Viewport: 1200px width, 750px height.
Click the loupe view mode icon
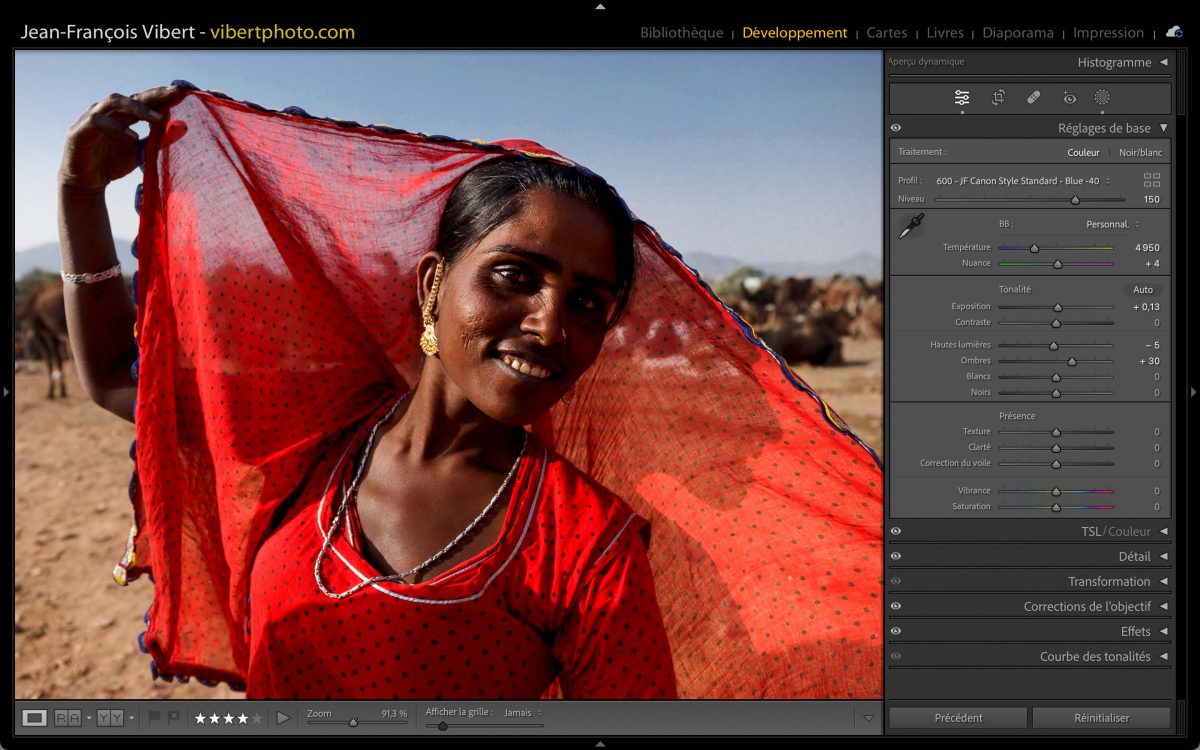tap(35, 717)
